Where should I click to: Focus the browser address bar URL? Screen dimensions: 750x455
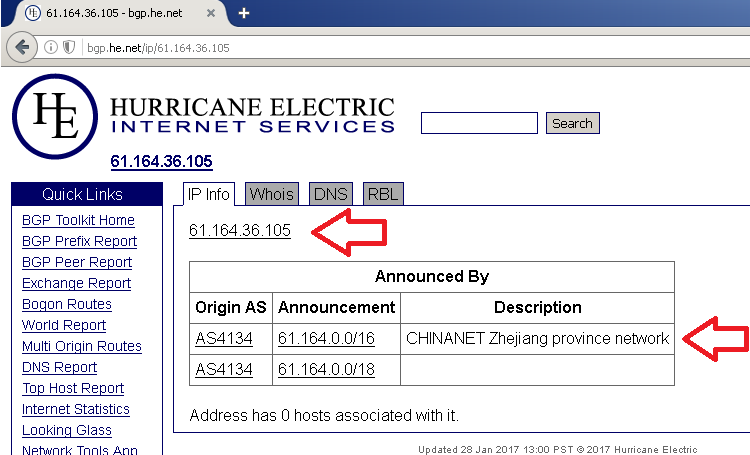158,48
